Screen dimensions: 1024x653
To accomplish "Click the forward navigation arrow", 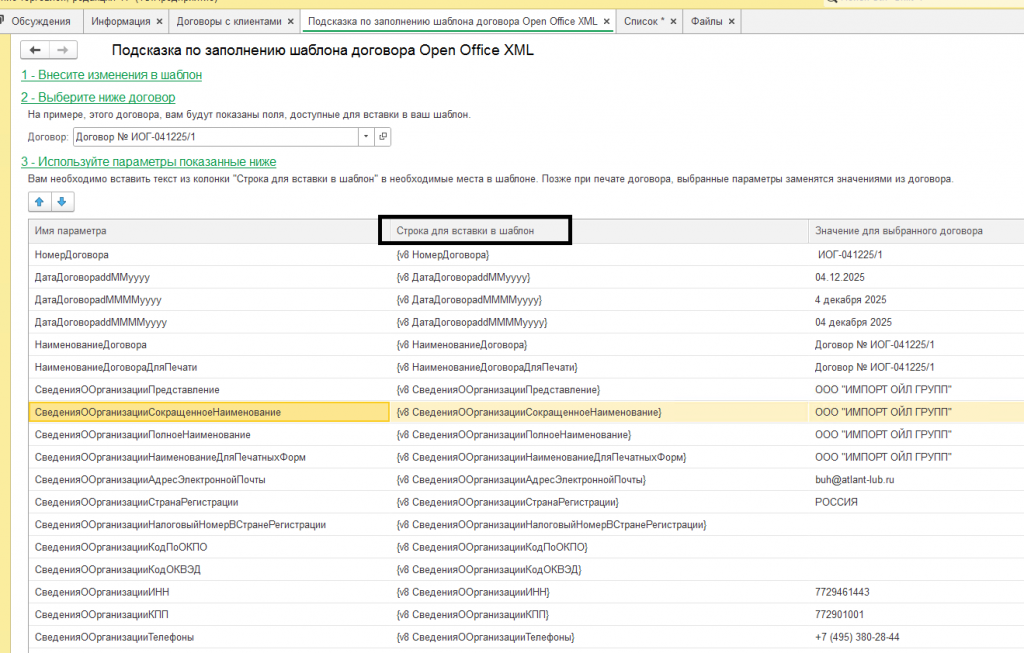I will [62, 50].
